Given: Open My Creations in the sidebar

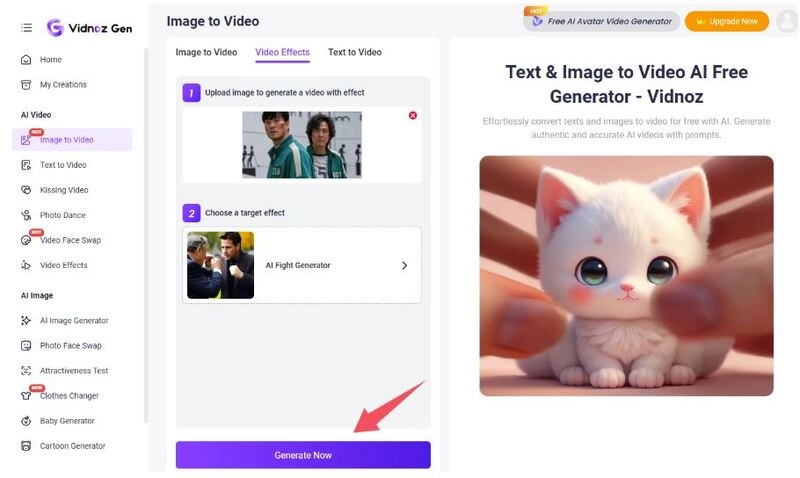Looking at the screenshot, I should [x=63, y=85].
